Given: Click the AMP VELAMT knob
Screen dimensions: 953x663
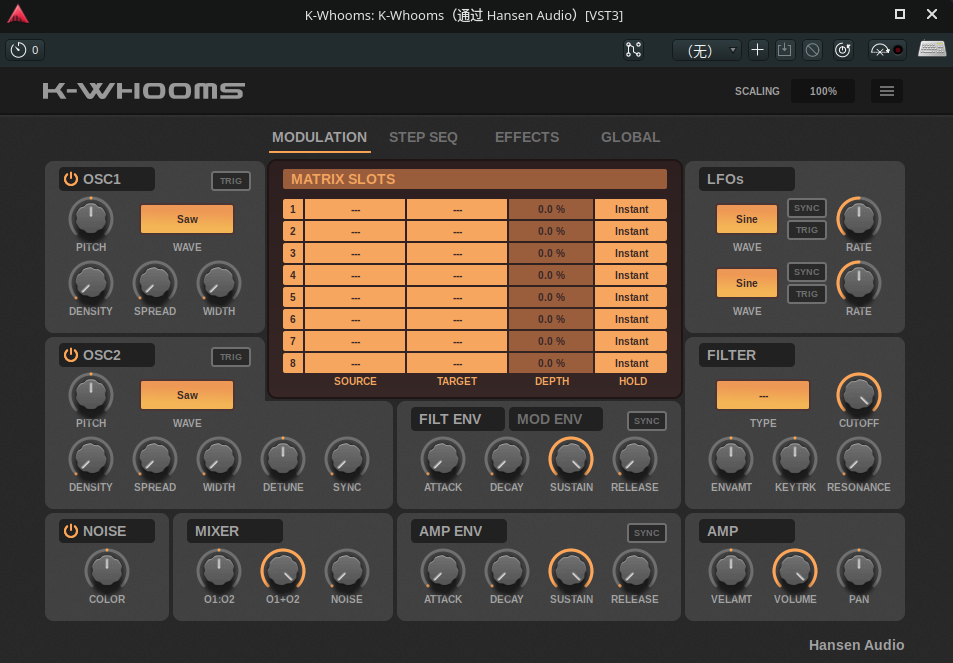Looking at the screenshot, I should click(731, 571).
